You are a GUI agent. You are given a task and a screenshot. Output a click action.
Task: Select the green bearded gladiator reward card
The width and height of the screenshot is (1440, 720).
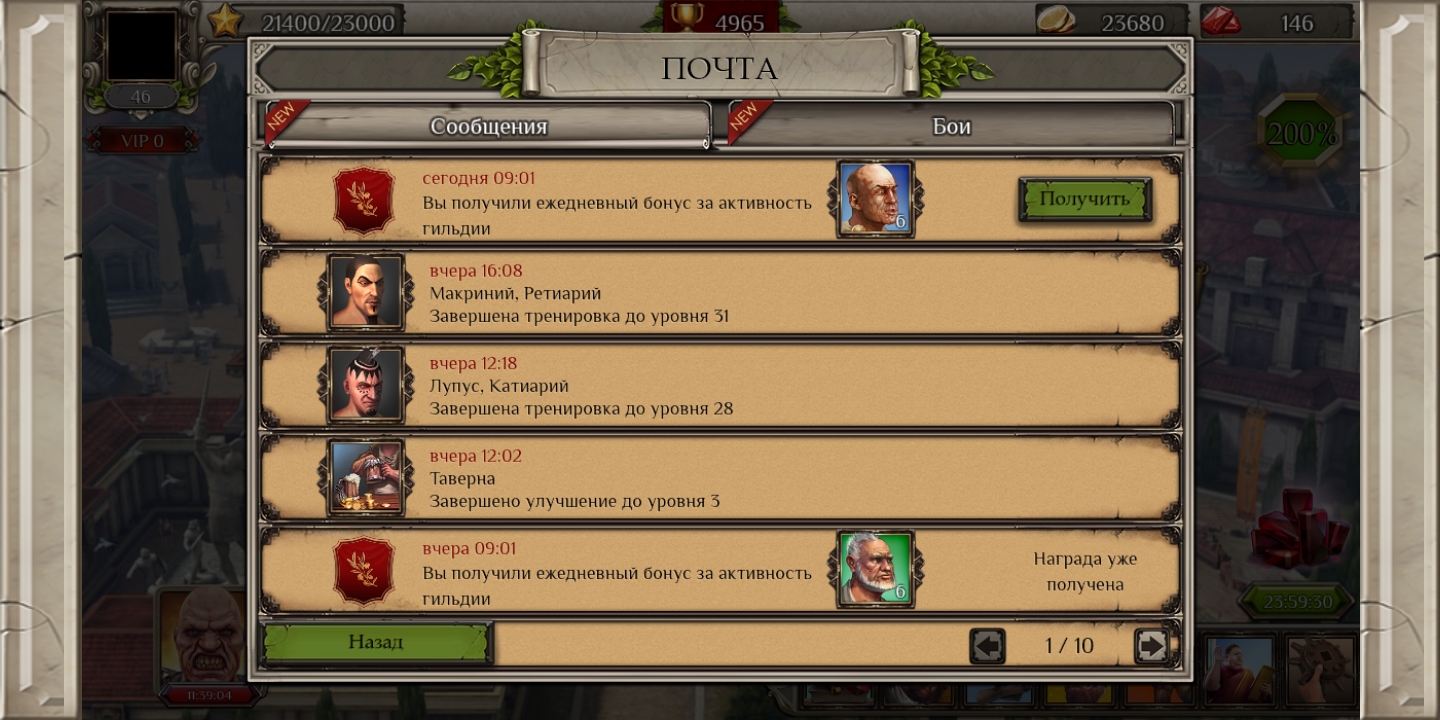875,569
